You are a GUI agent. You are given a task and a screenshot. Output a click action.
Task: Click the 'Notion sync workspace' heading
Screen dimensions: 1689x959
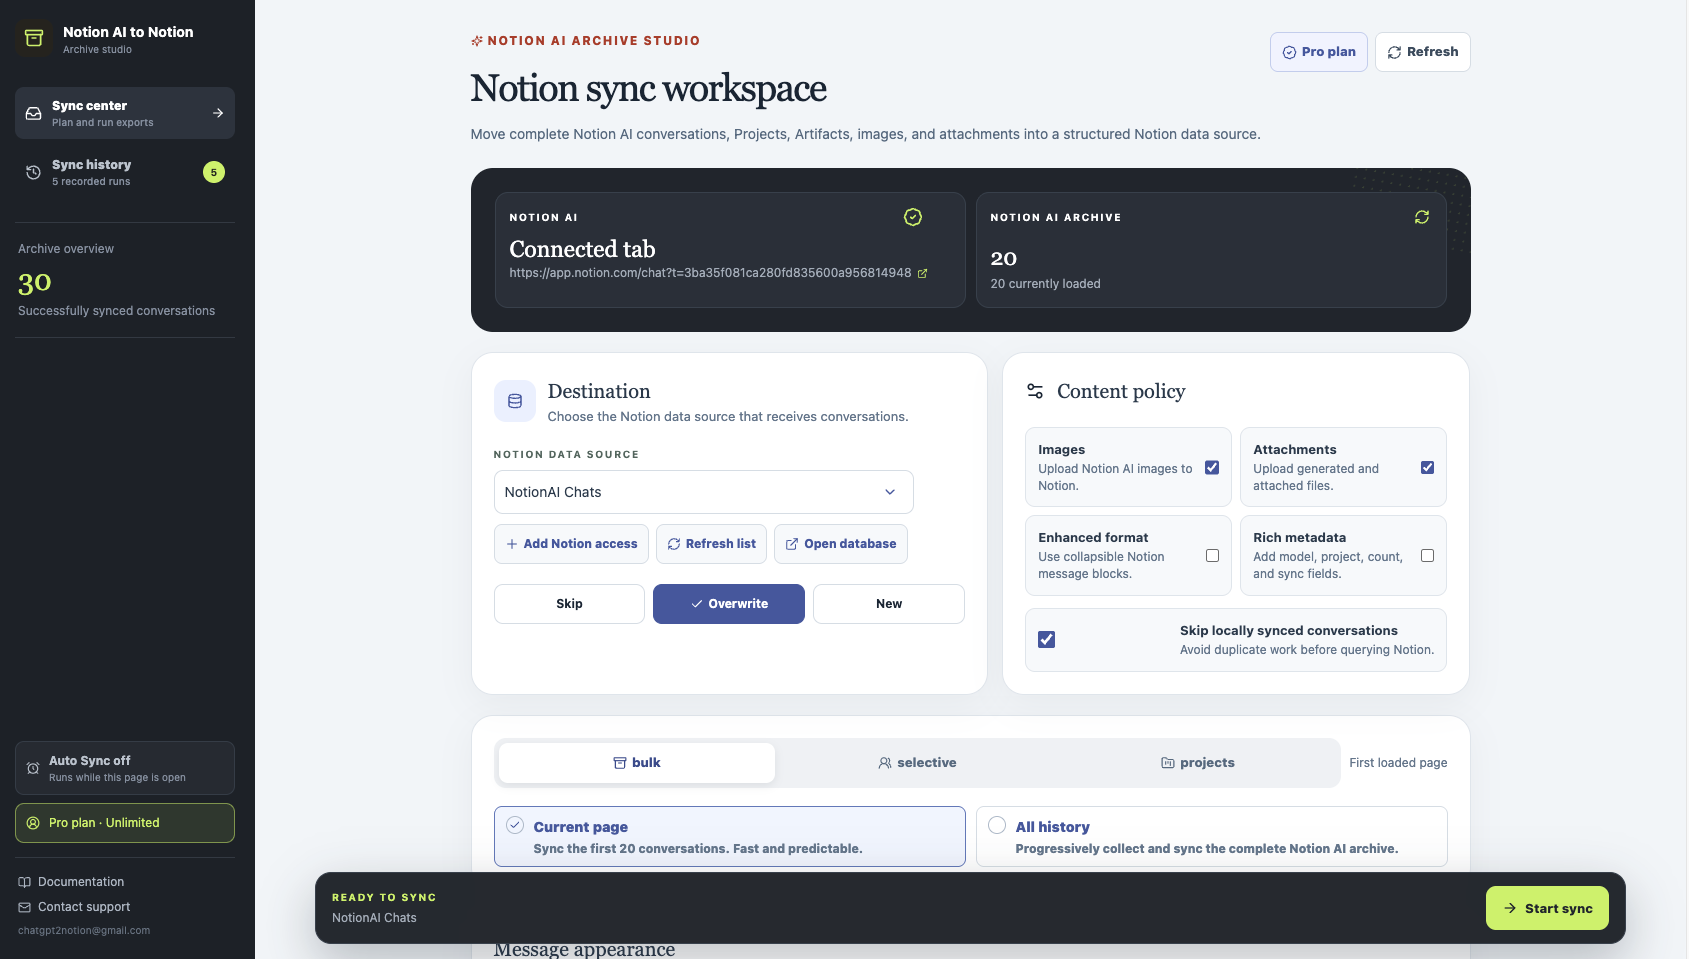click(x=649, y=89)
